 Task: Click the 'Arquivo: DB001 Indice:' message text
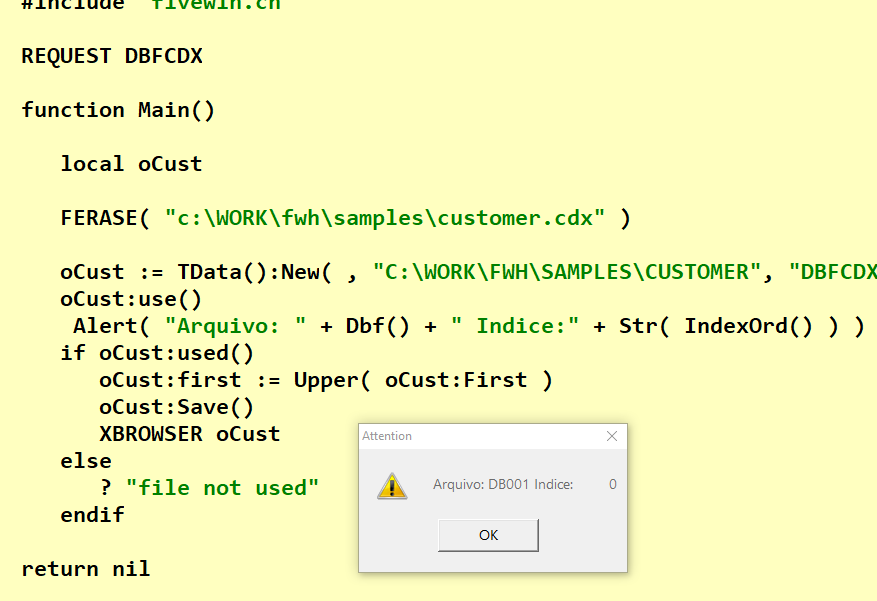point(503,484)
